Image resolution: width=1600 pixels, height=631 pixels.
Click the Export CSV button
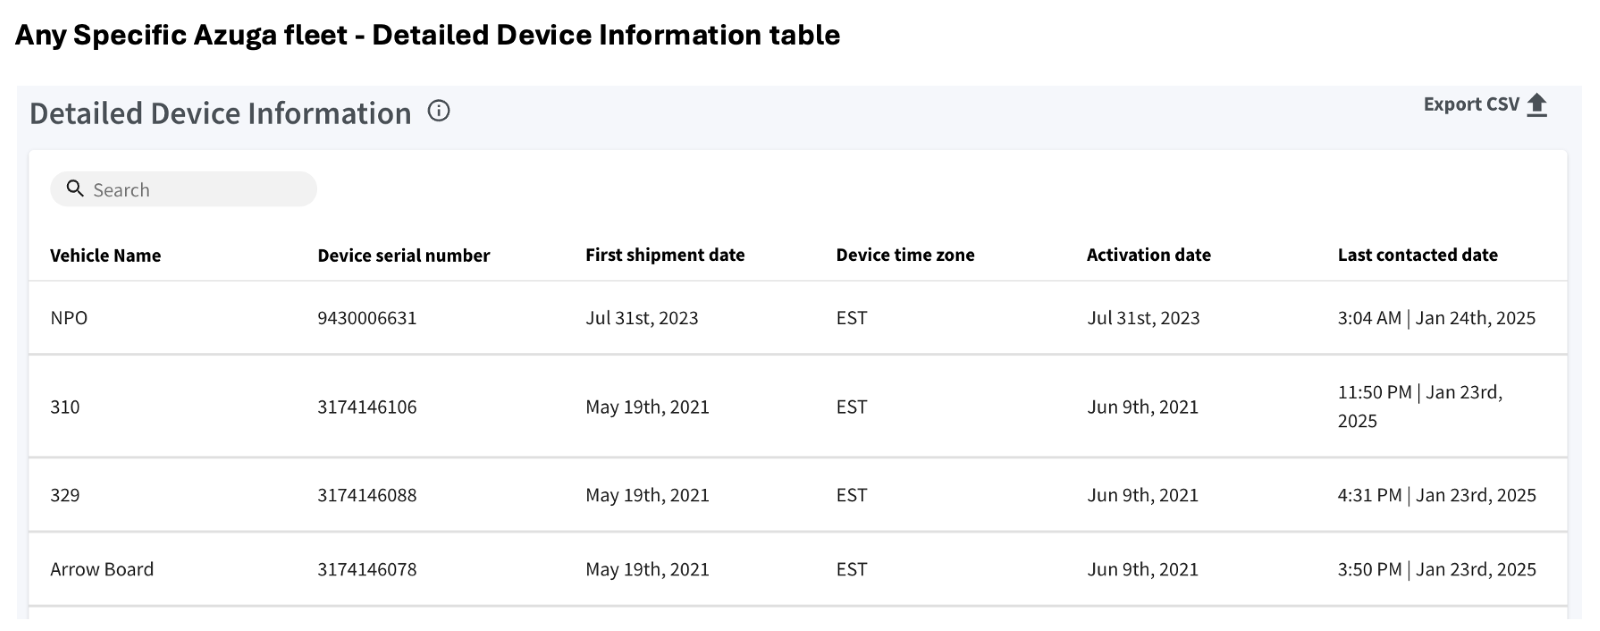tap(1485, 105)
